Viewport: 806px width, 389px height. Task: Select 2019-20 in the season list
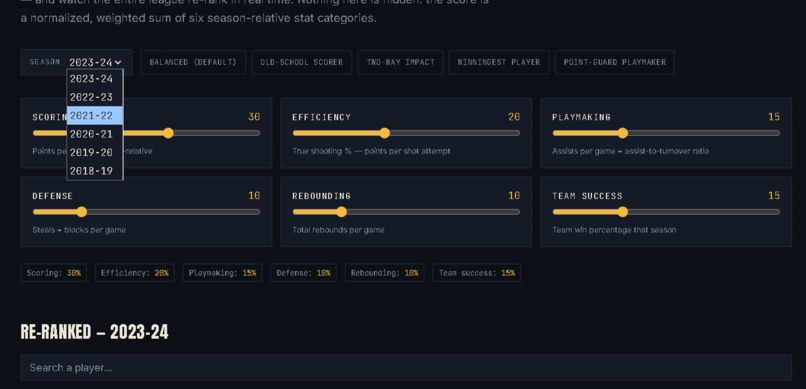click(x=95, y=153)
